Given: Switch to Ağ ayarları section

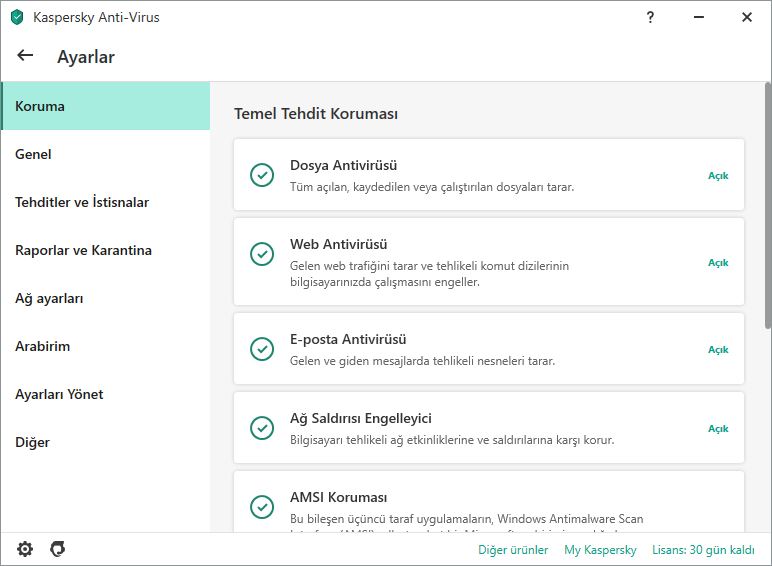Looking at the screenshot, I should pyautogui.click(x=106, y=298).
